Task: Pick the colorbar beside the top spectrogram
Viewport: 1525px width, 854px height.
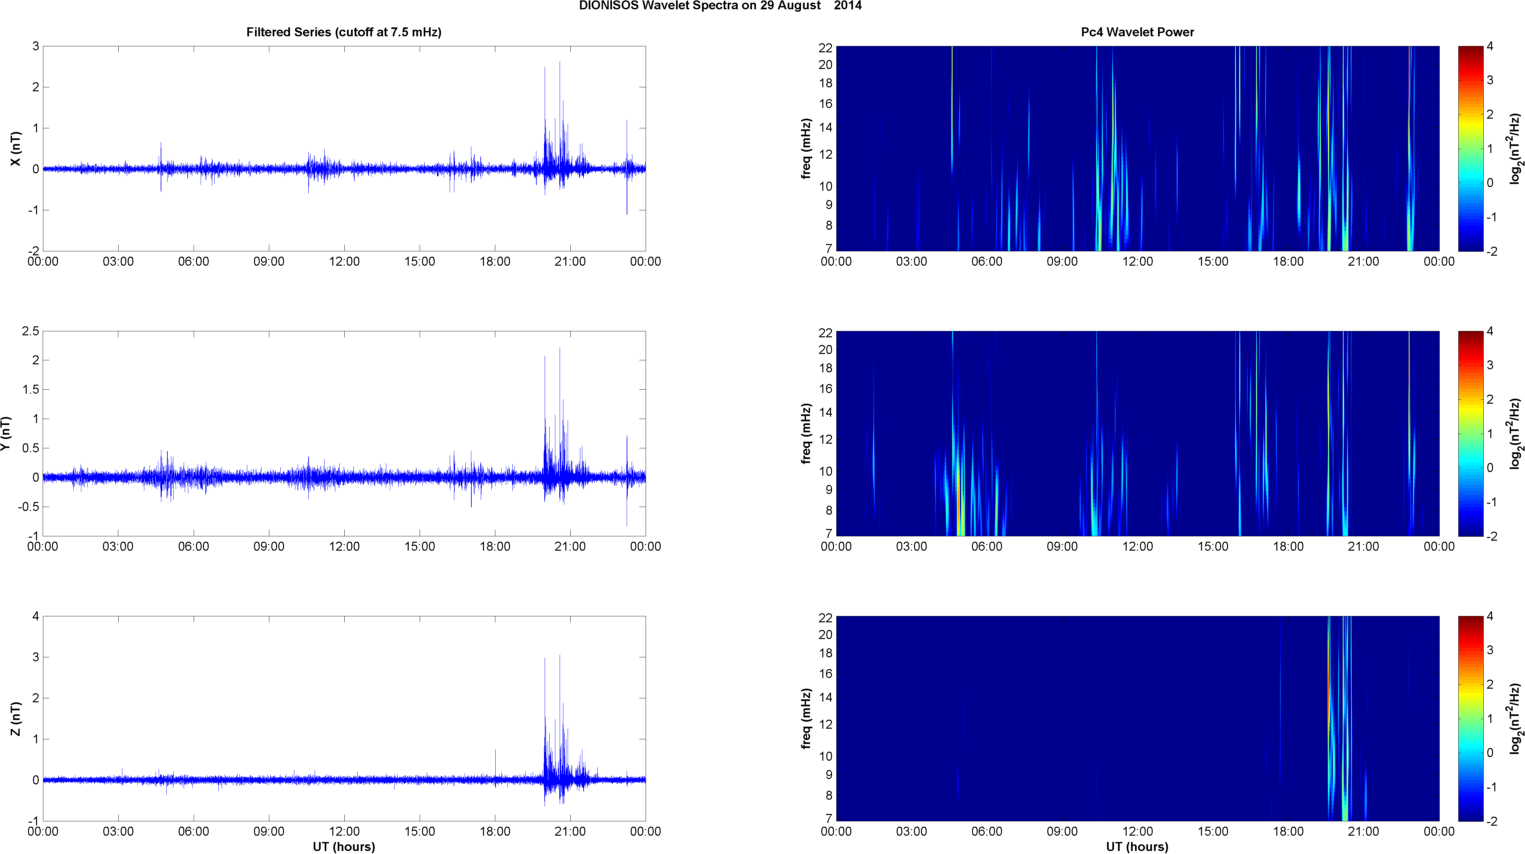Action: [x=1470, y=148]
